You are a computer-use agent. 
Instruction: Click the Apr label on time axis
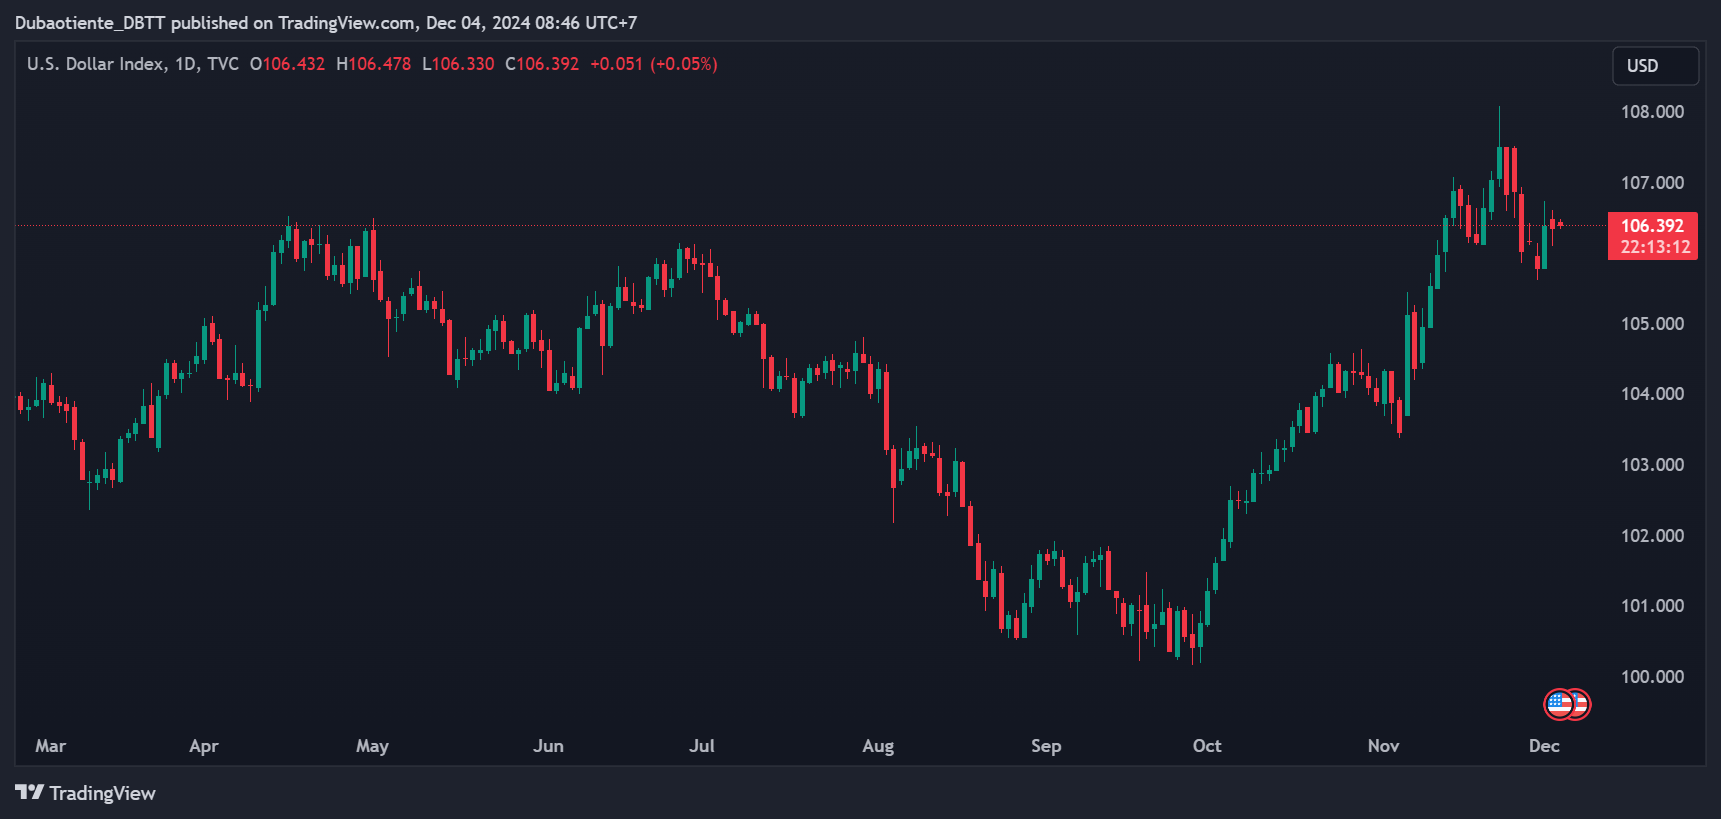(x=204, y=746)
